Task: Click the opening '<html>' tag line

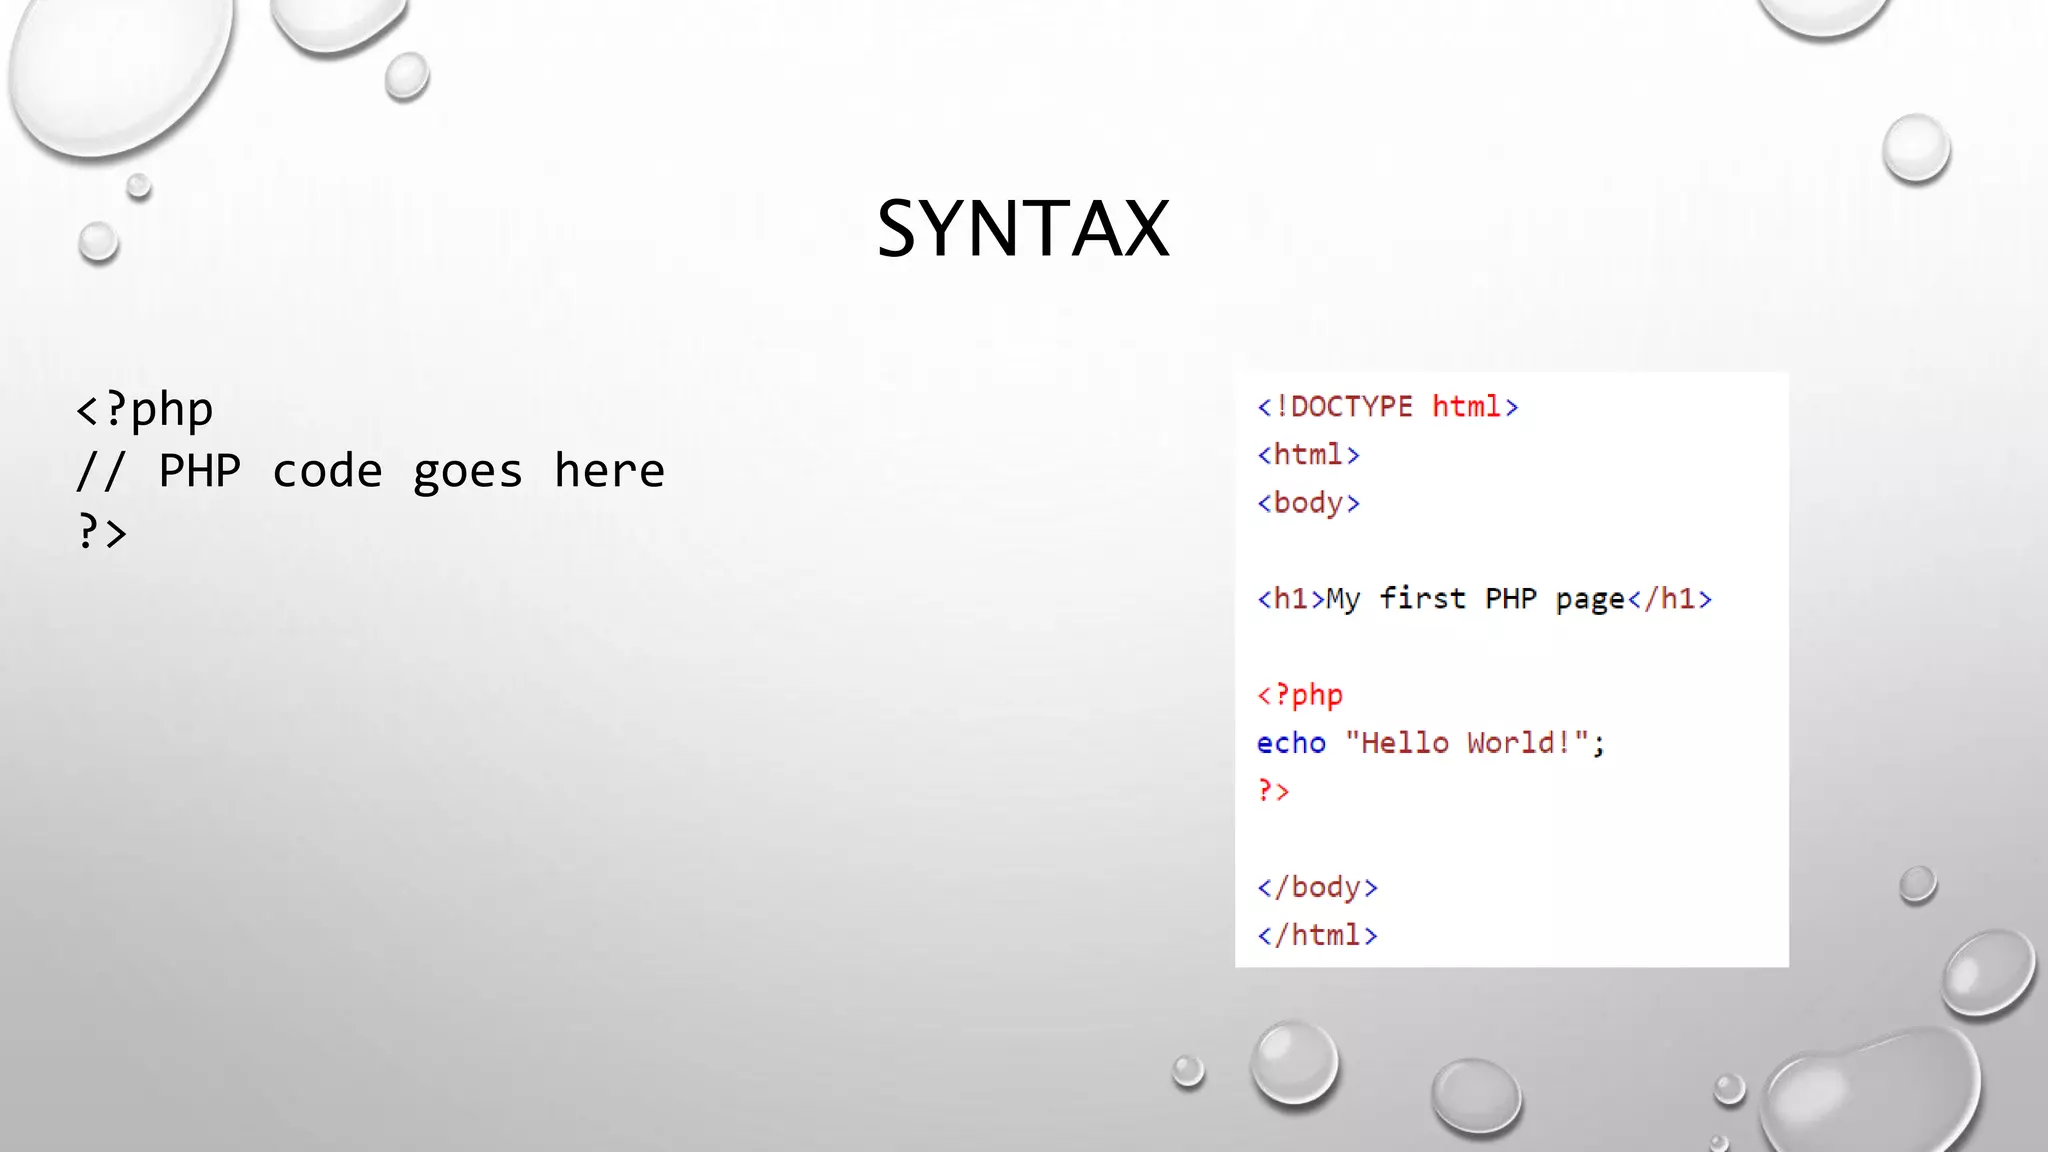Action: (x=1308, y=454)
